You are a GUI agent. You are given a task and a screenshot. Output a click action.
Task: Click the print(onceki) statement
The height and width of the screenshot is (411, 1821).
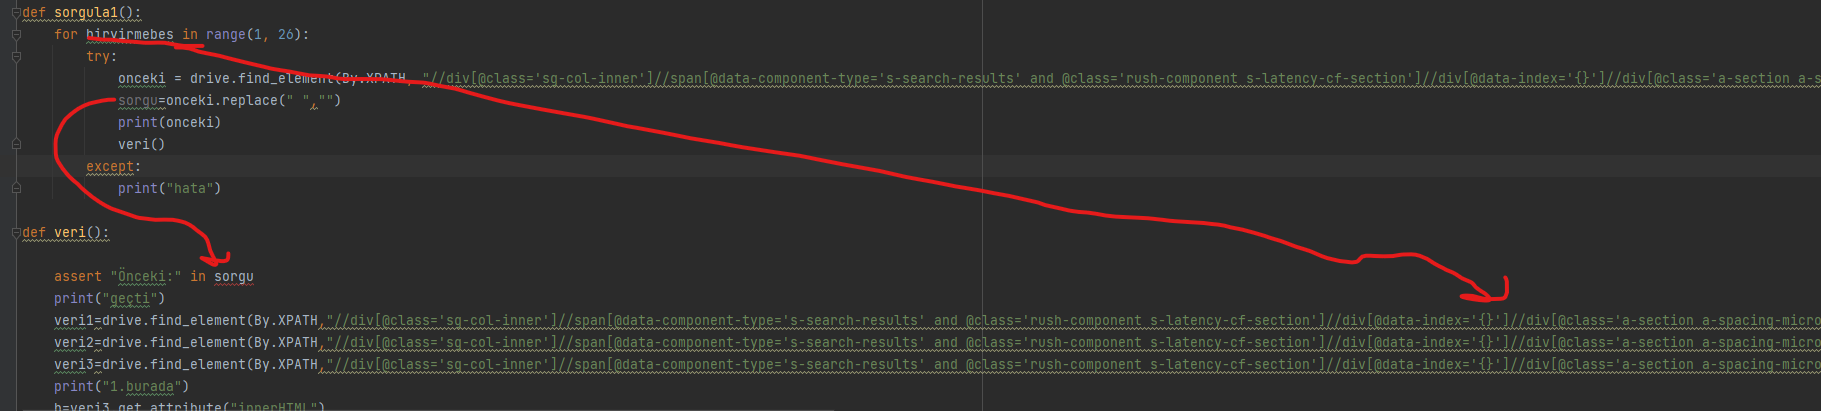point(169,122)
